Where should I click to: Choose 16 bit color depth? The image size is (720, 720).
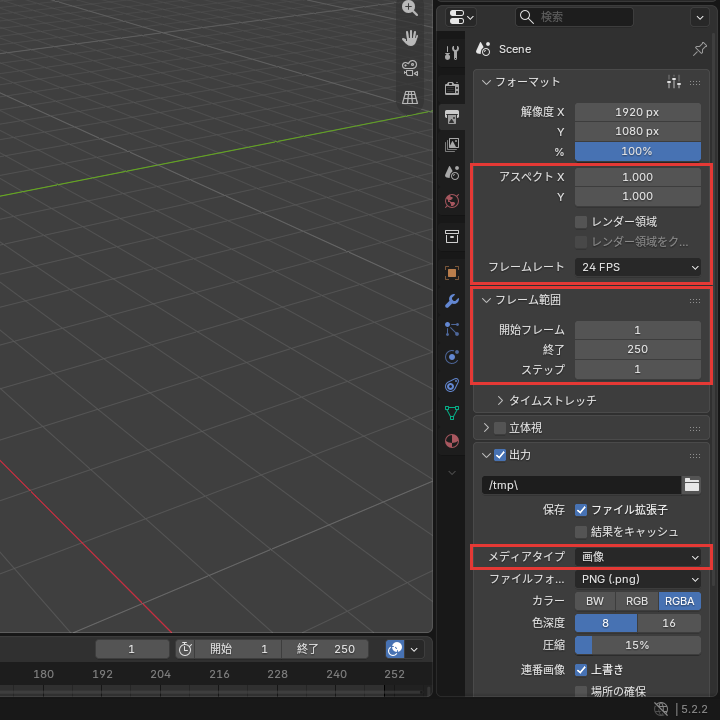pyautogui.click(x=669, y=623)
